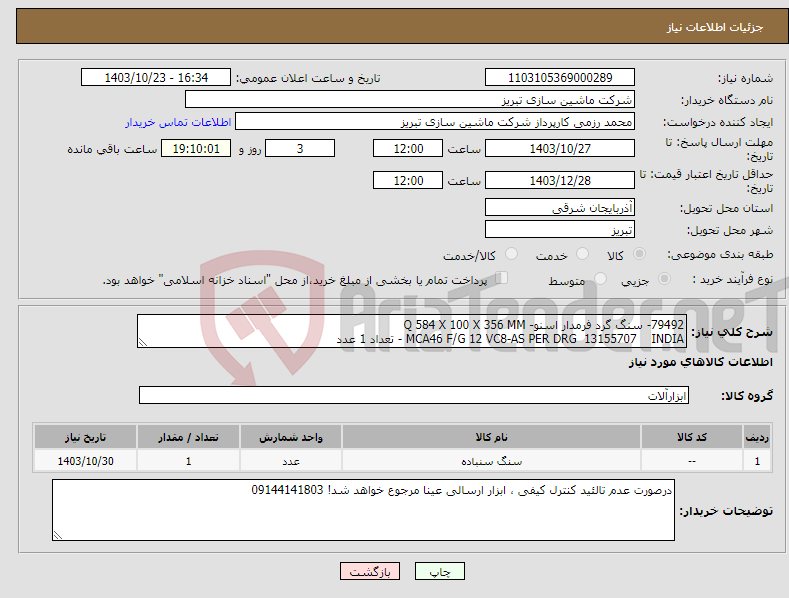Click the نام کالا column header
789x598 pixels.
point(491,437)
